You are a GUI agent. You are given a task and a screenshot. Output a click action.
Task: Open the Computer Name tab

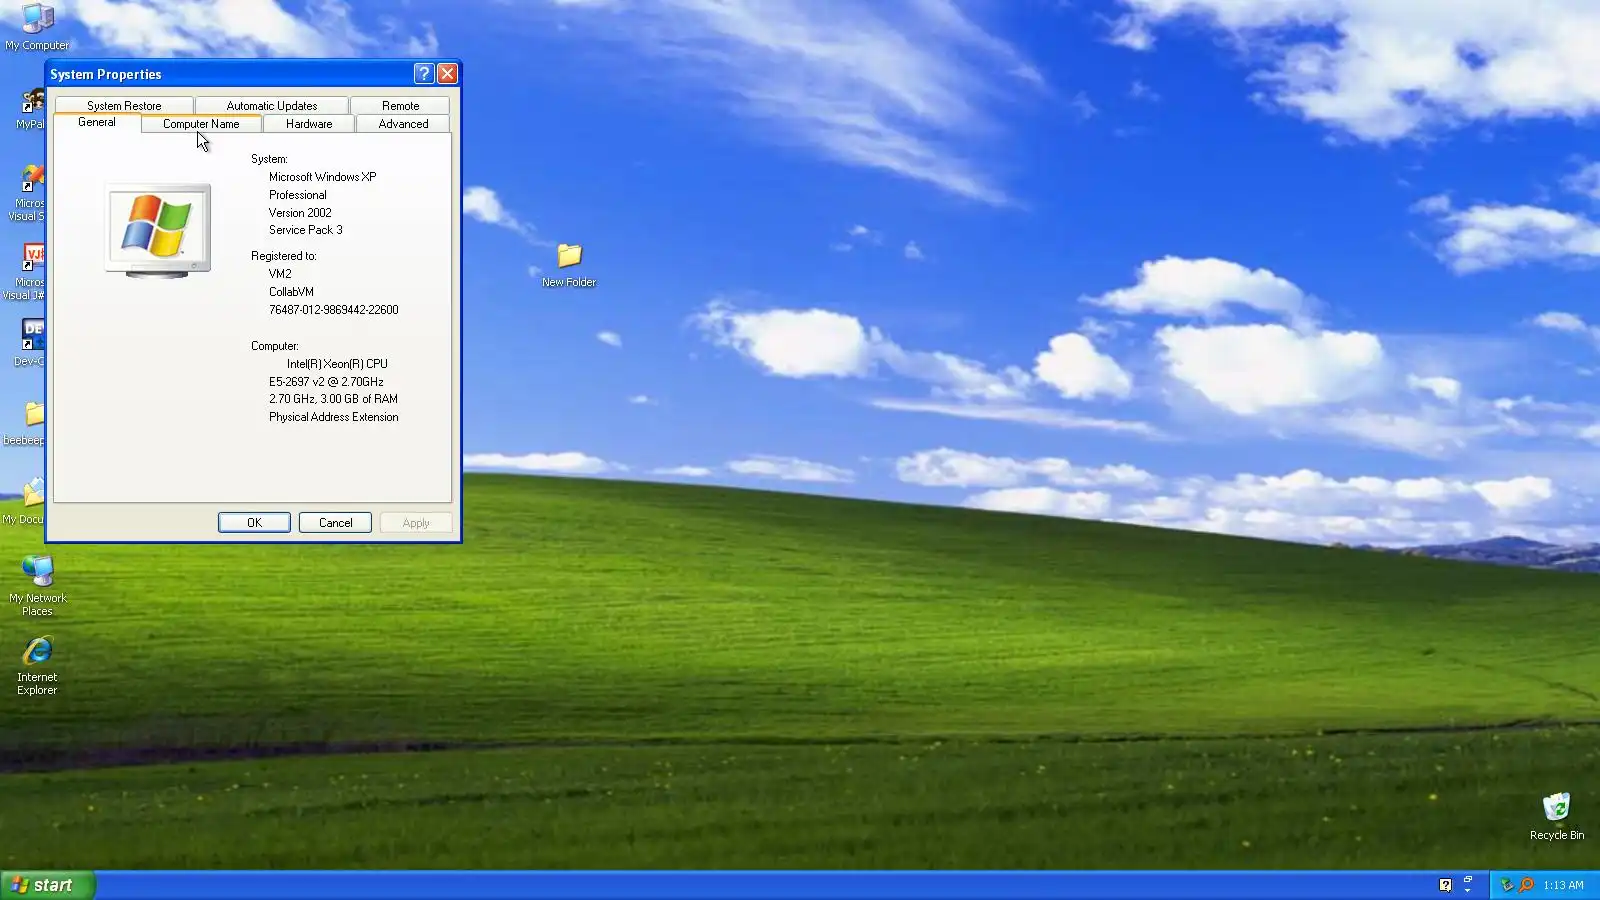[x=201, y=124]
